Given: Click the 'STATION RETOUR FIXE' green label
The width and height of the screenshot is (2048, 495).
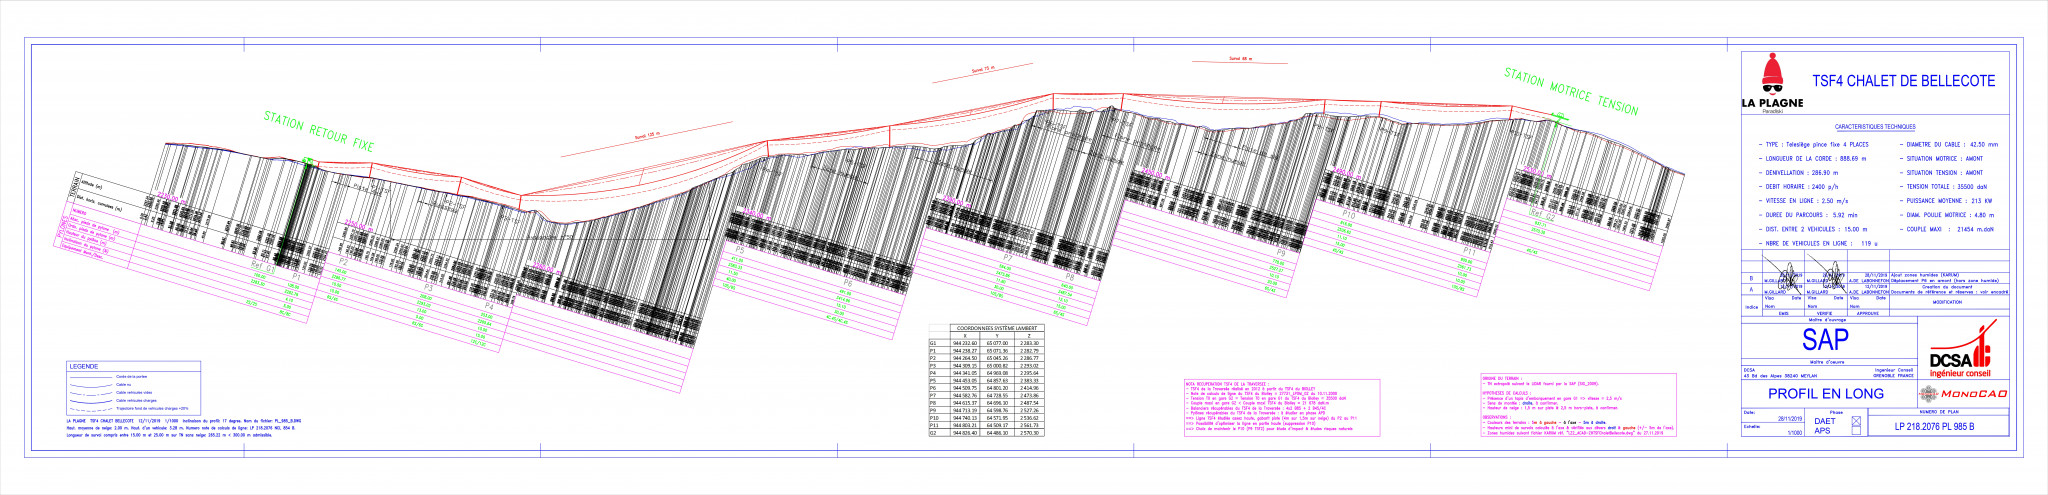Looking at the screenshot, I should pyautogui.click(x=319, y=132).
